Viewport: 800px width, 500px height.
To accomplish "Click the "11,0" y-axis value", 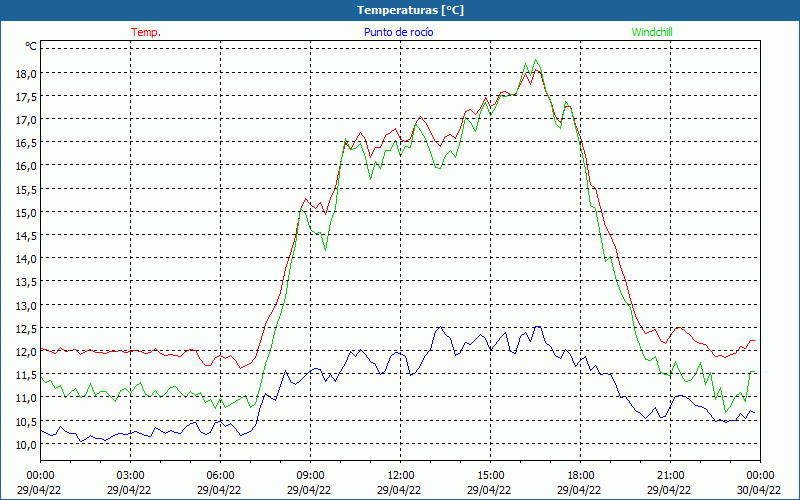I will pos(27,398).
